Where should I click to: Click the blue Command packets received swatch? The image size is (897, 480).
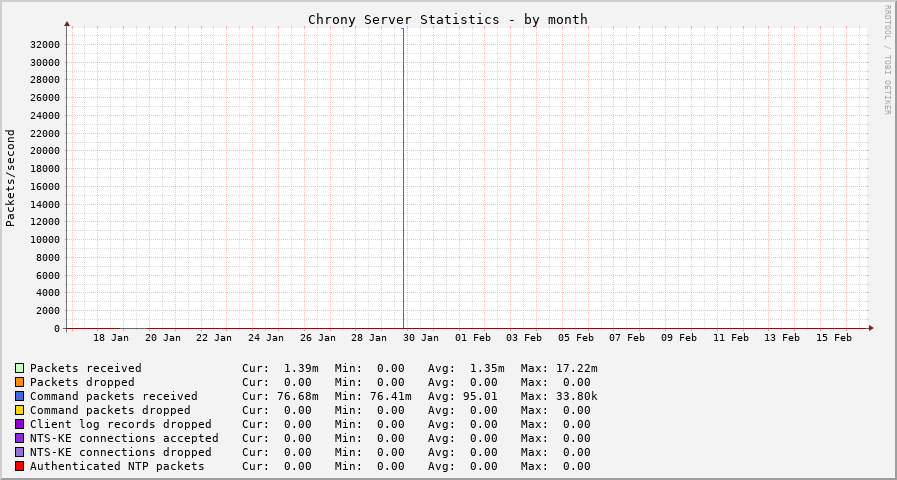(19, 396)
